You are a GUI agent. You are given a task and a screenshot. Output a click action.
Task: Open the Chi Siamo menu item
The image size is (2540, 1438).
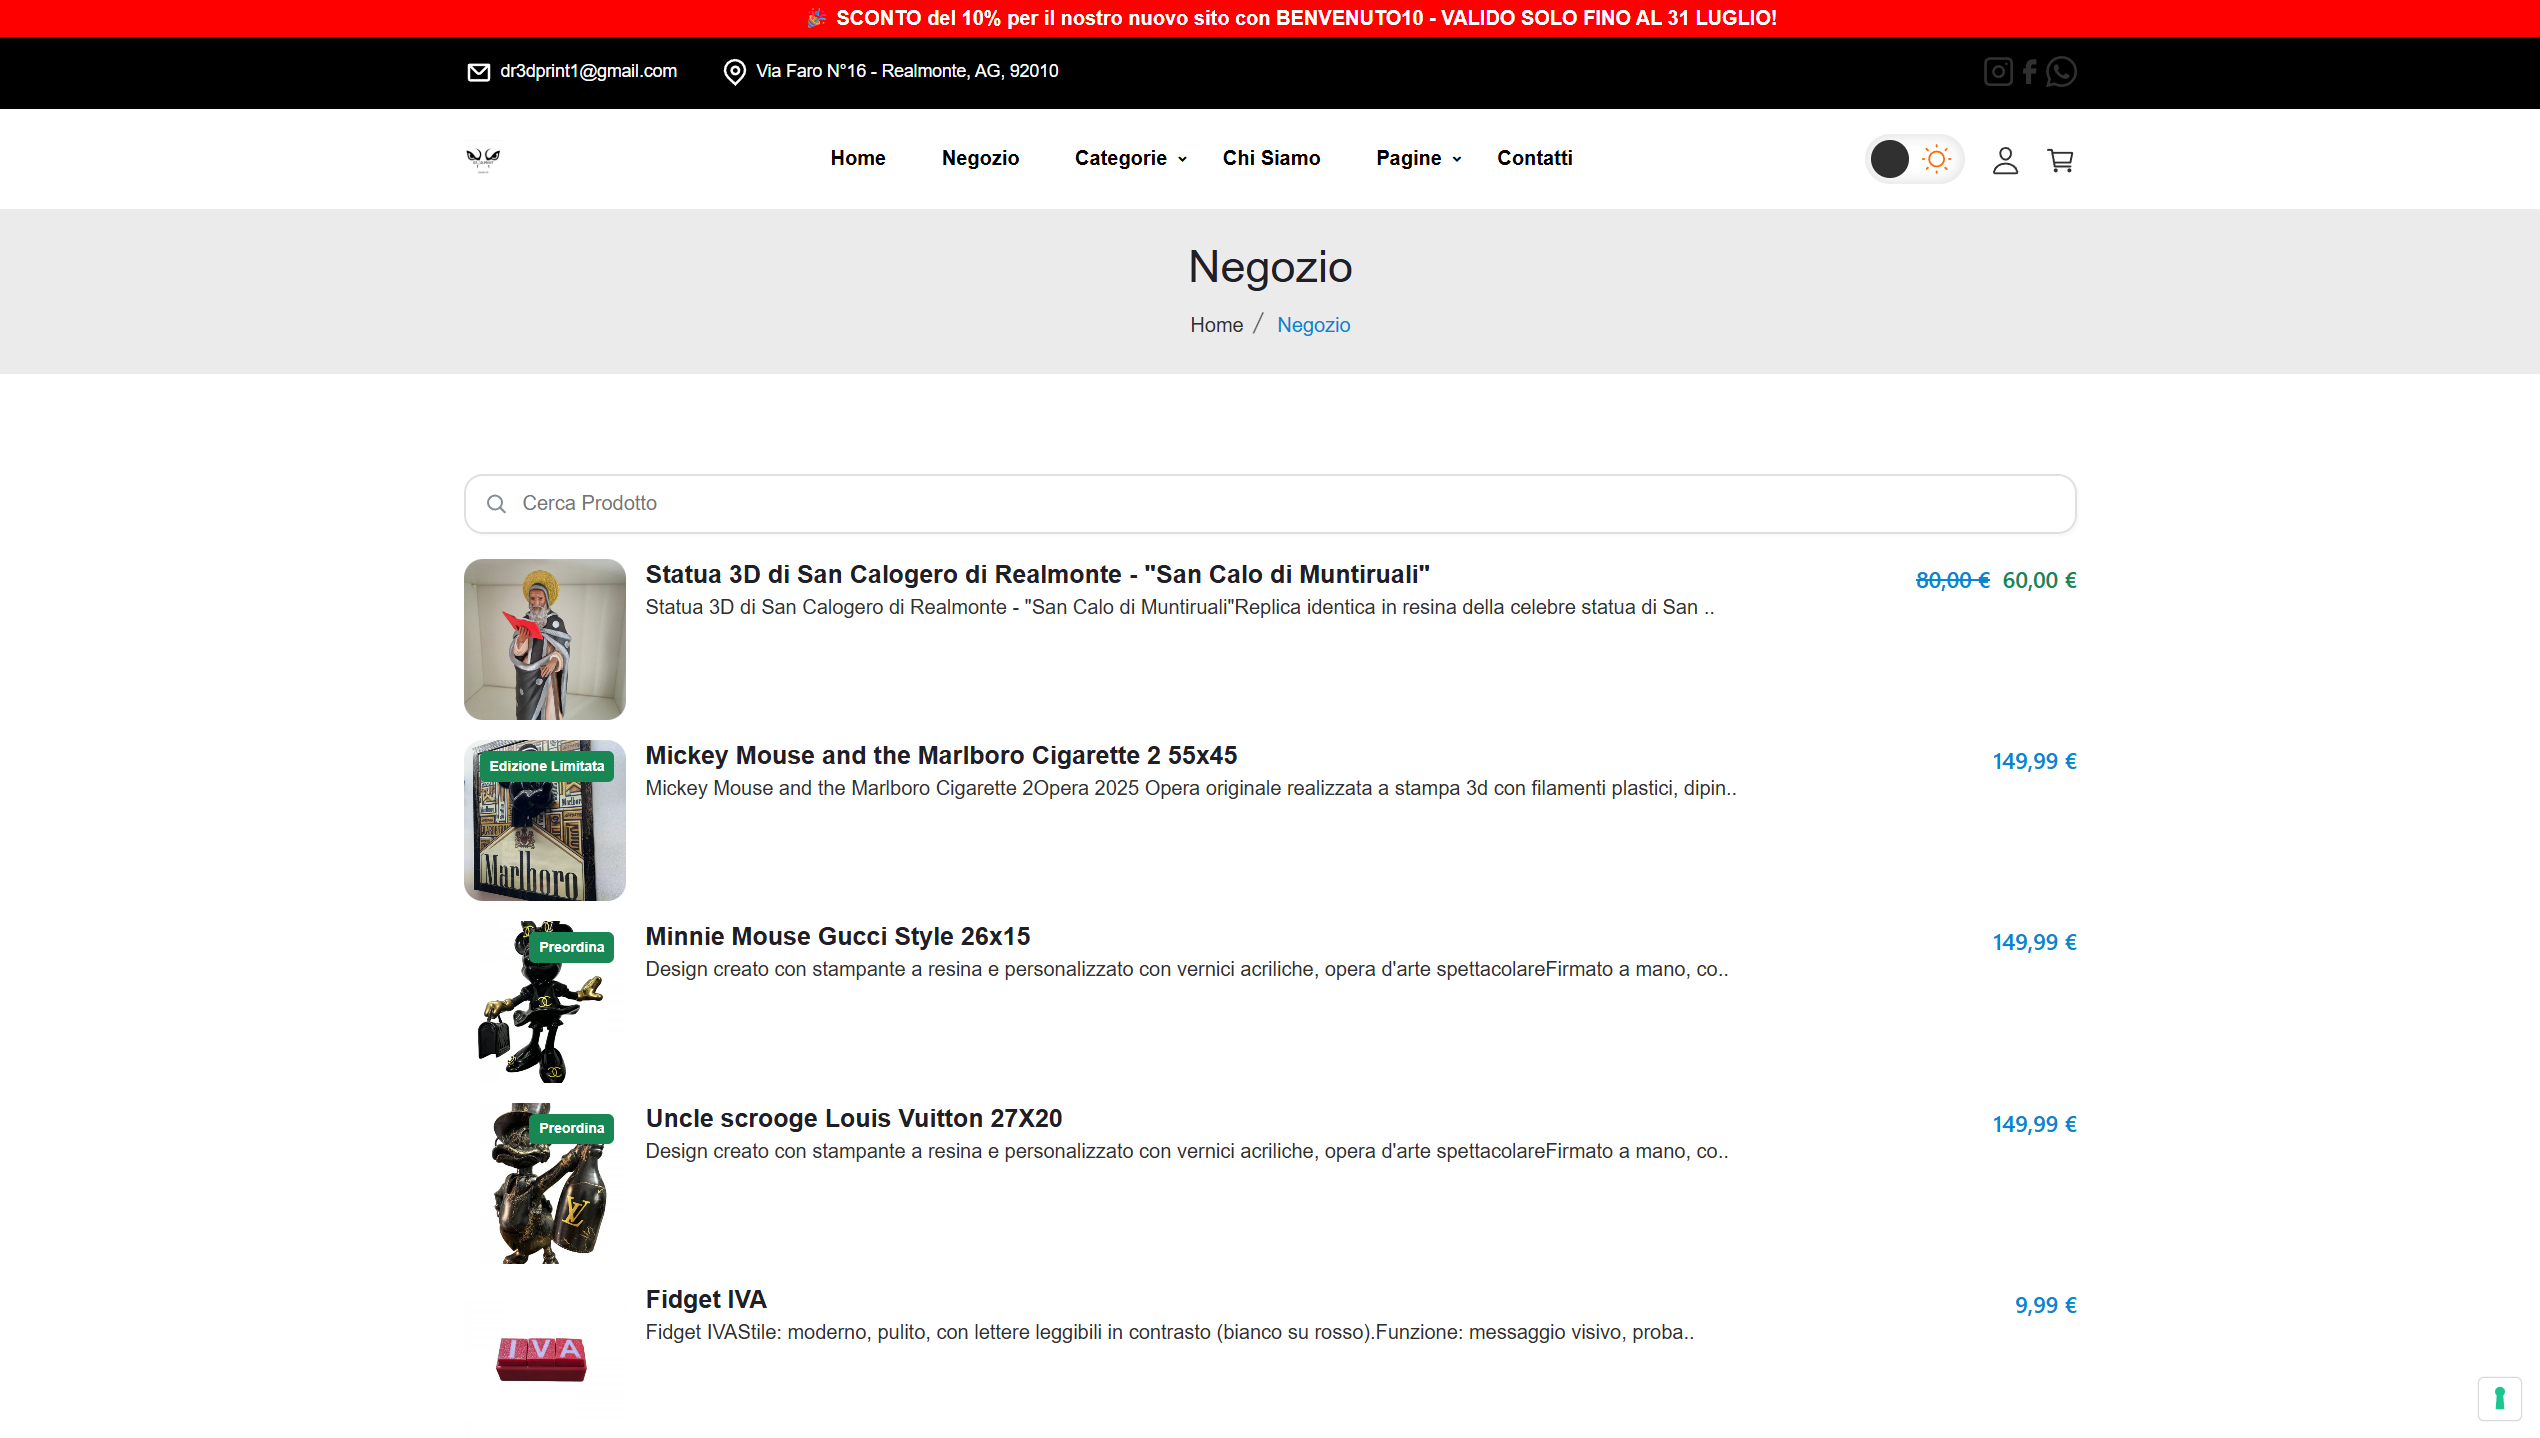(1271, 158)
